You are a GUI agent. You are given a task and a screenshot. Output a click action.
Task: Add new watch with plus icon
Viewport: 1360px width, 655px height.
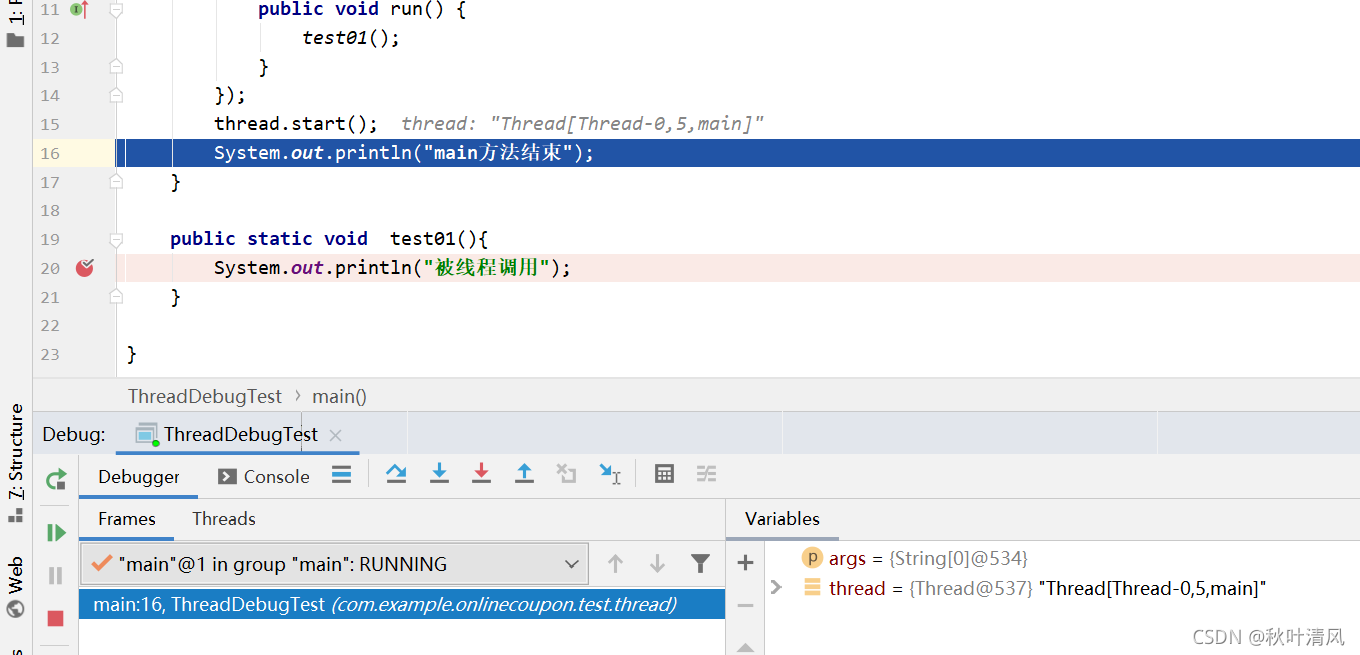(745, 563)
